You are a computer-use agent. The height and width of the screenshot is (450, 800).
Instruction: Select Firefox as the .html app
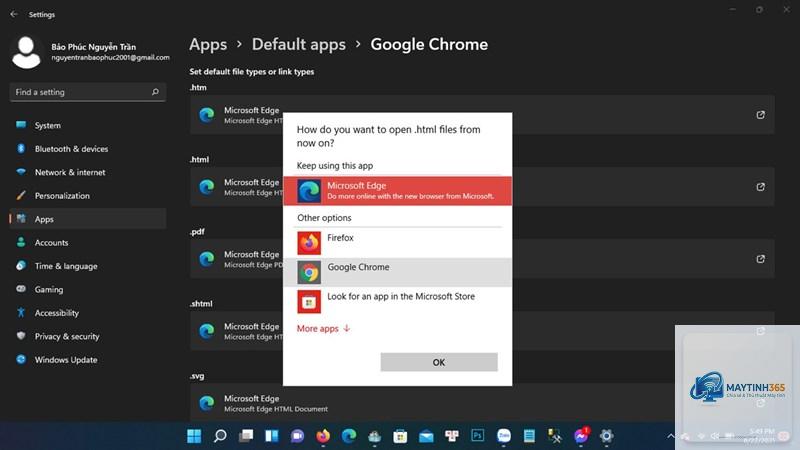(x=397, y=243)
